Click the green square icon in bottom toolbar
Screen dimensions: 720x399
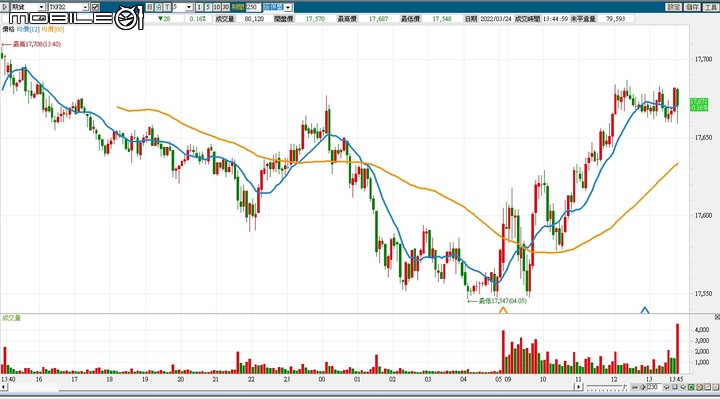(692, 388)
